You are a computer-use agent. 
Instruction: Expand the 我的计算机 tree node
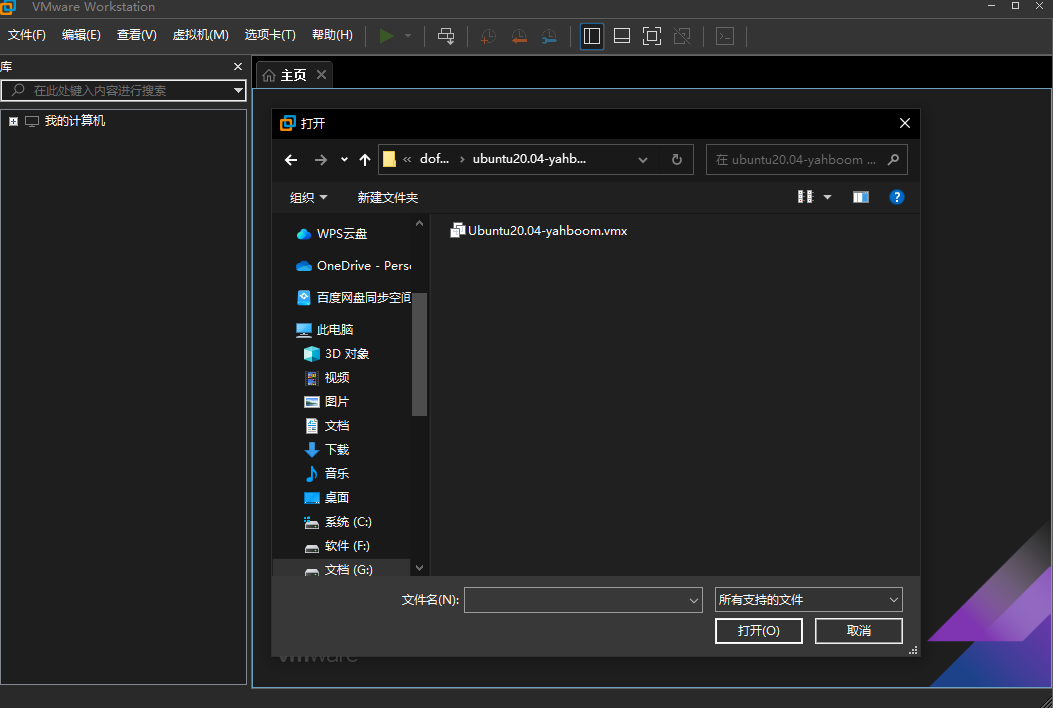14,121
